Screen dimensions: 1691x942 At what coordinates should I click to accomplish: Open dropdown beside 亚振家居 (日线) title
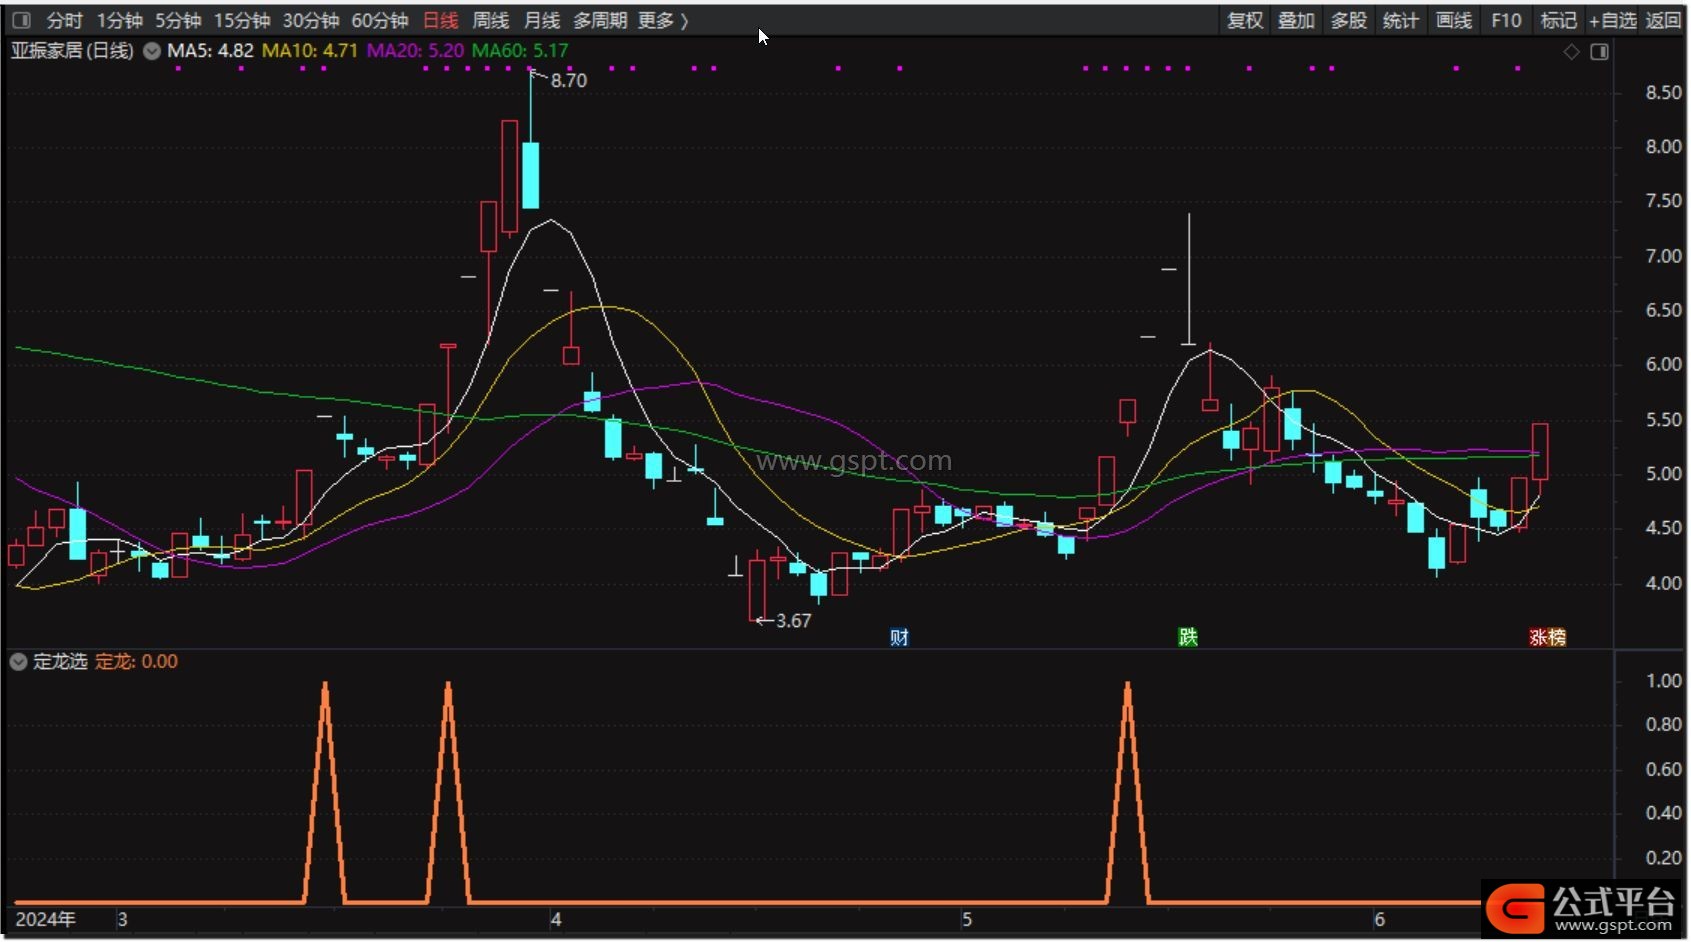point(152,51)
